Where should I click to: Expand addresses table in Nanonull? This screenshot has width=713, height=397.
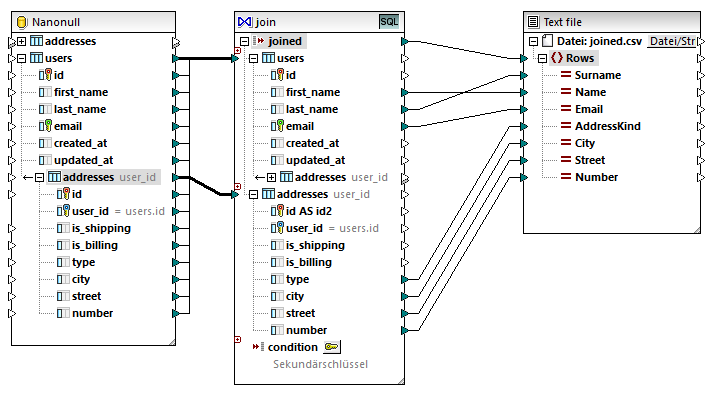(x=21, y=41)
